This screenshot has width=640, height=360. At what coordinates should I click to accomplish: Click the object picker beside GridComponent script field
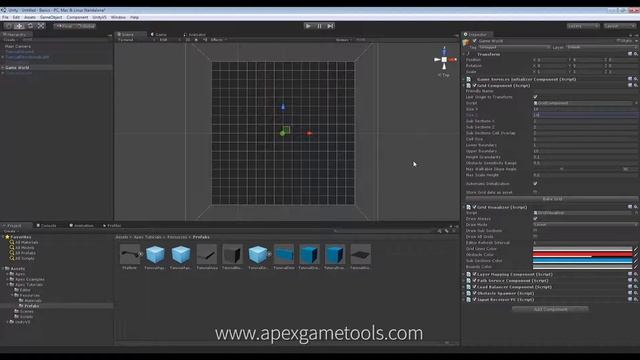[x=636, y=103]
